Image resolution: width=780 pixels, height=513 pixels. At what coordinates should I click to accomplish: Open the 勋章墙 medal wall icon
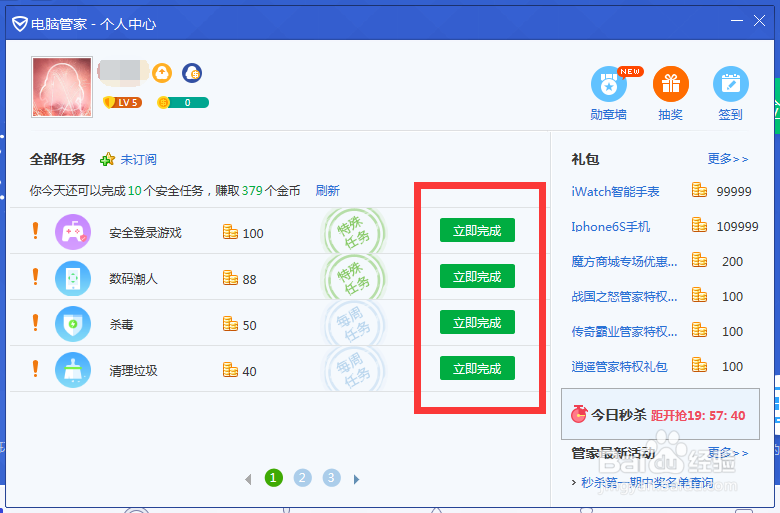coord(609,85)
